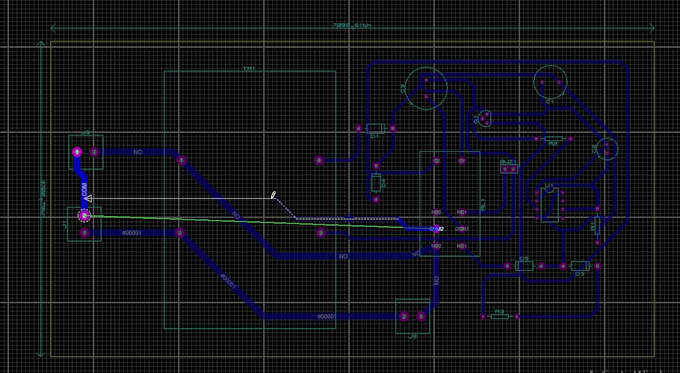Click resistor R3 at the bottom right
This screenshot has height=373, width=680.
[500, 316]
